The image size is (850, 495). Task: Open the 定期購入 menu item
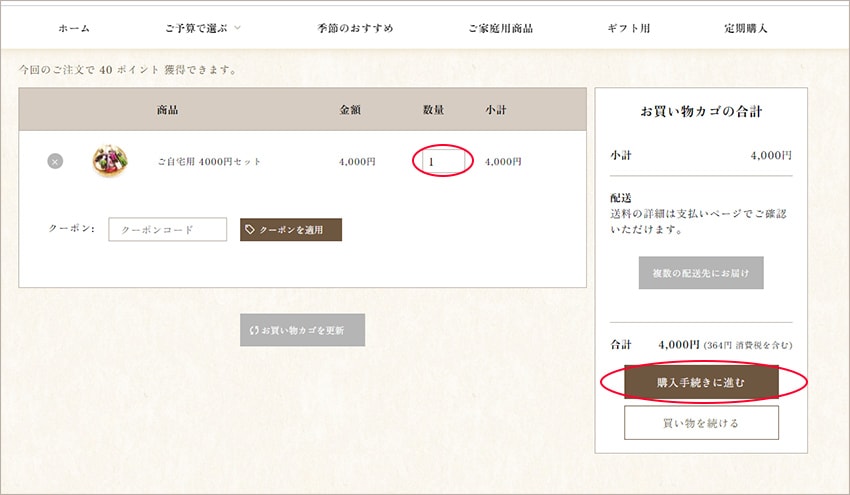[746, 28]
